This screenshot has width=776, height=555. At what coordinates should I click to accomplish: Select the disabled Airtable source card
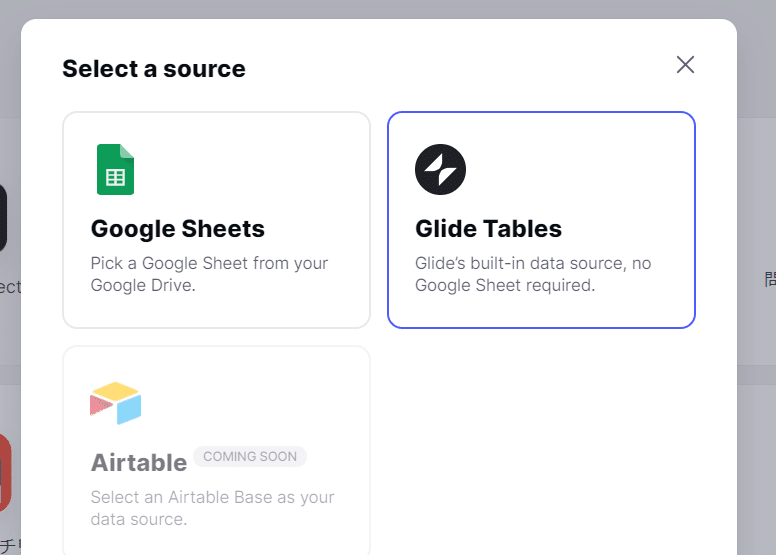click(x=216, y=451)
